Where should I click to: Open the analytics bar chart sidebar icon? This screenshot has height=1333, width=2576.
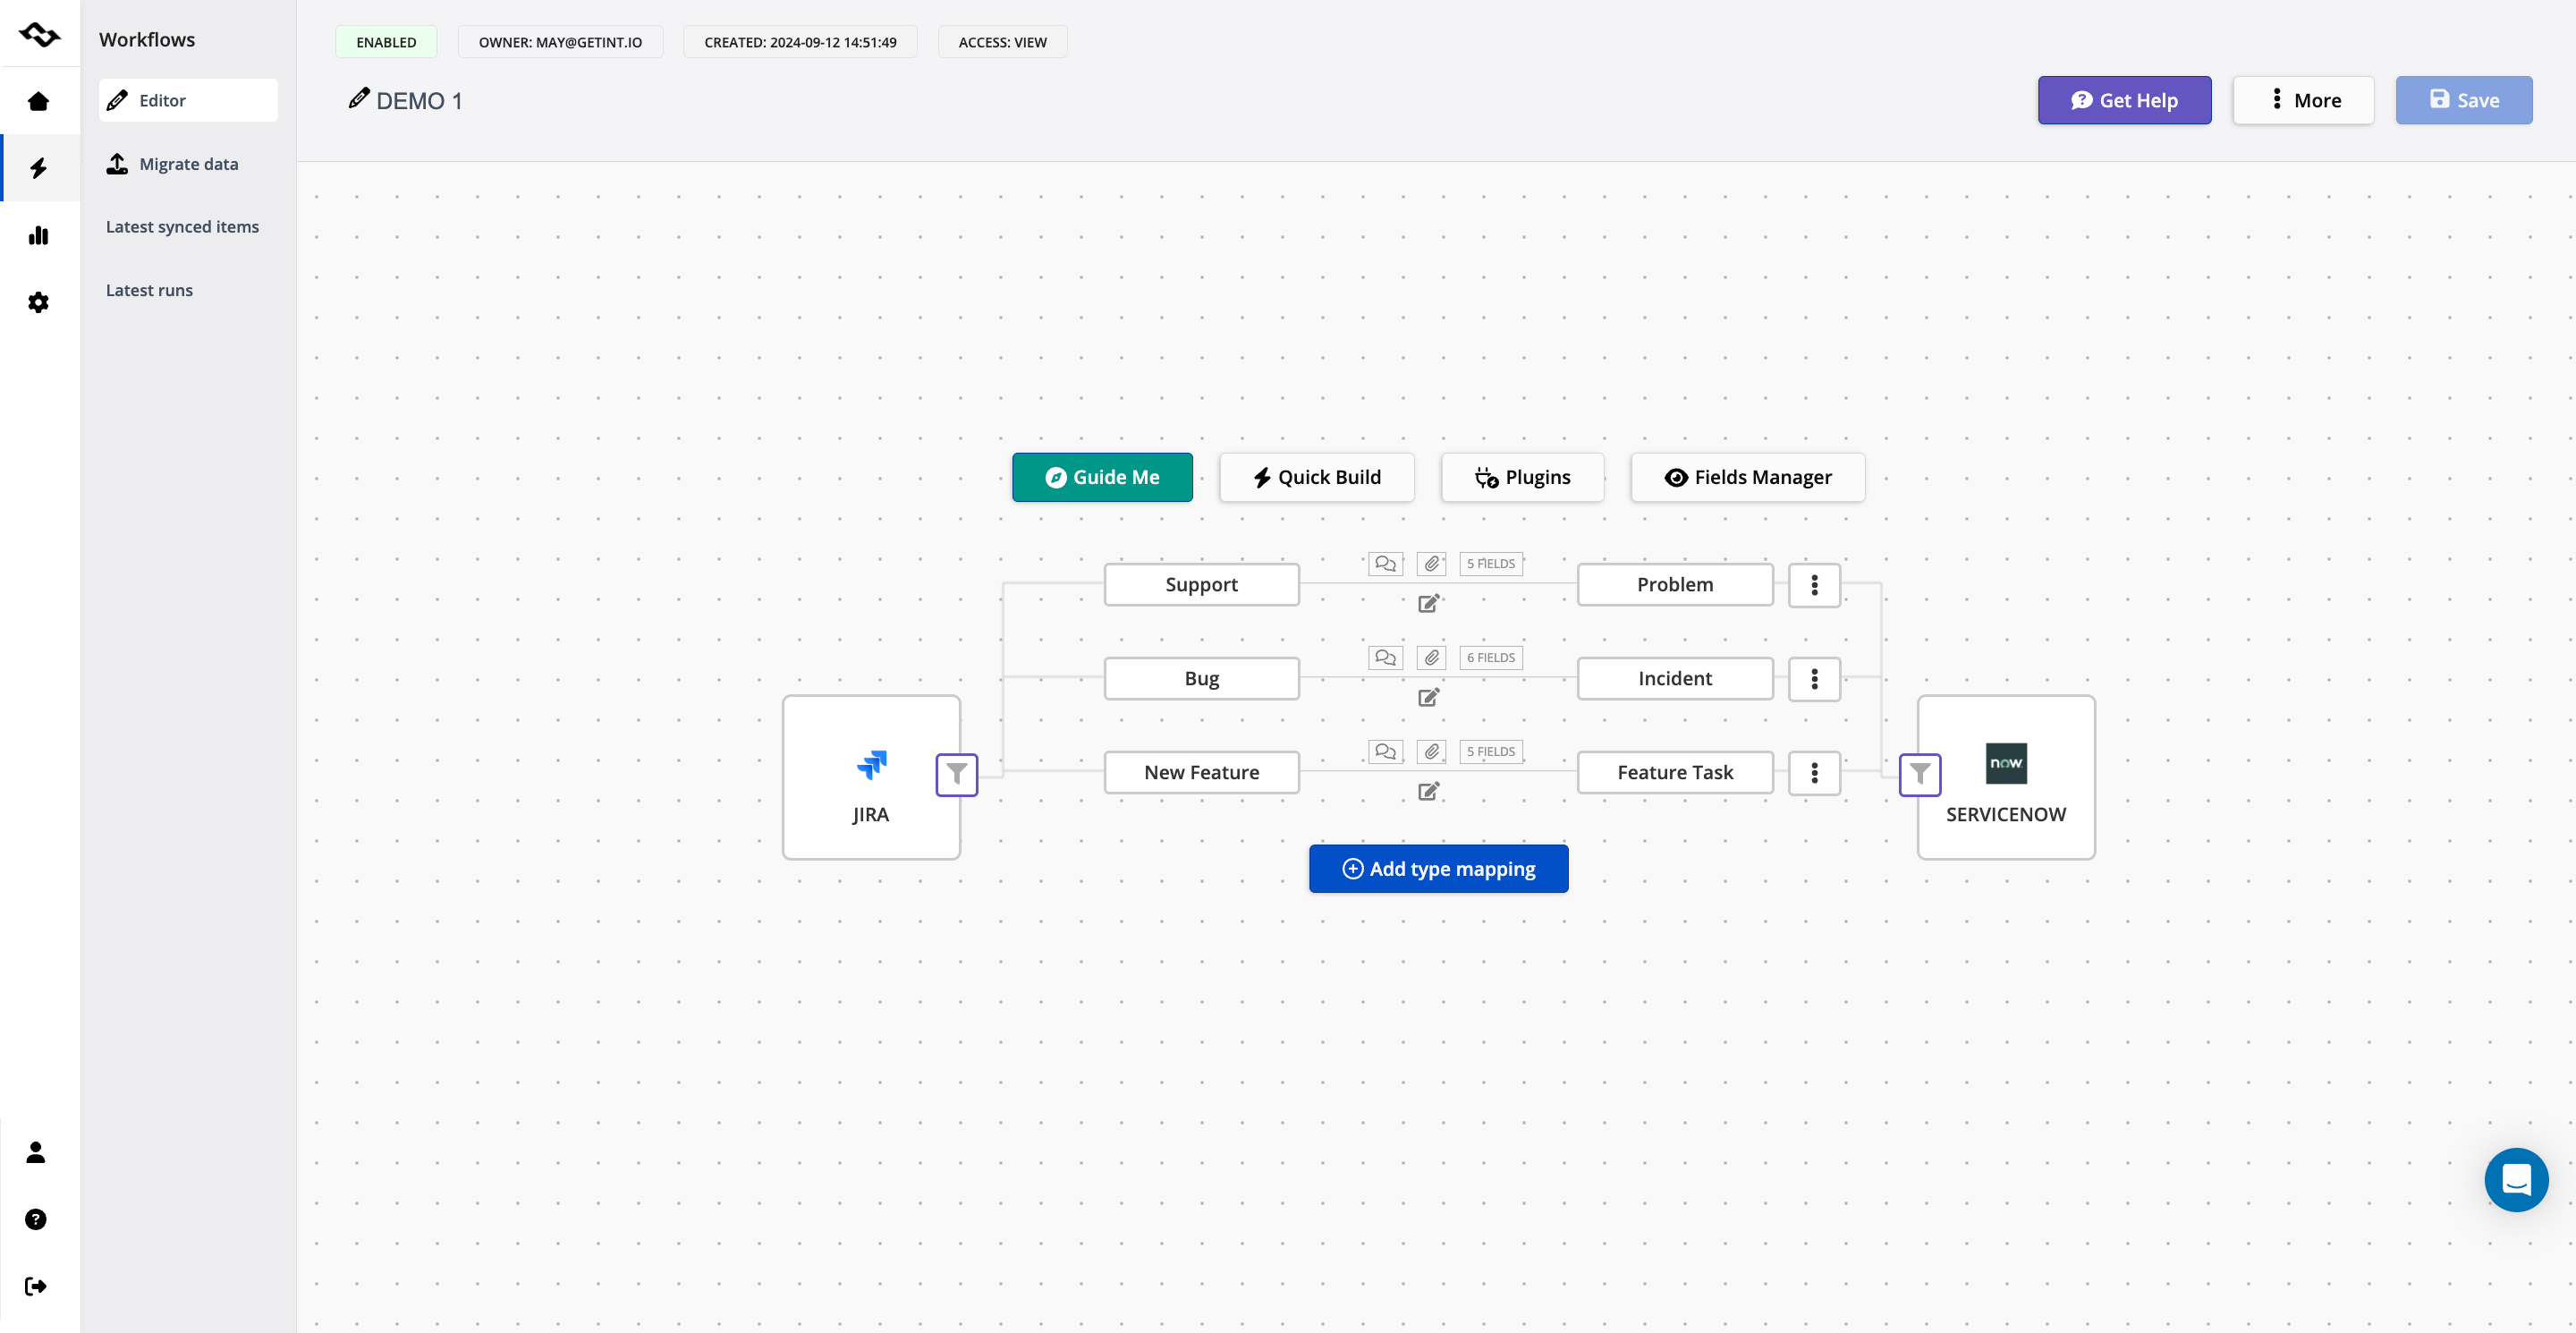tap(38, 236)
